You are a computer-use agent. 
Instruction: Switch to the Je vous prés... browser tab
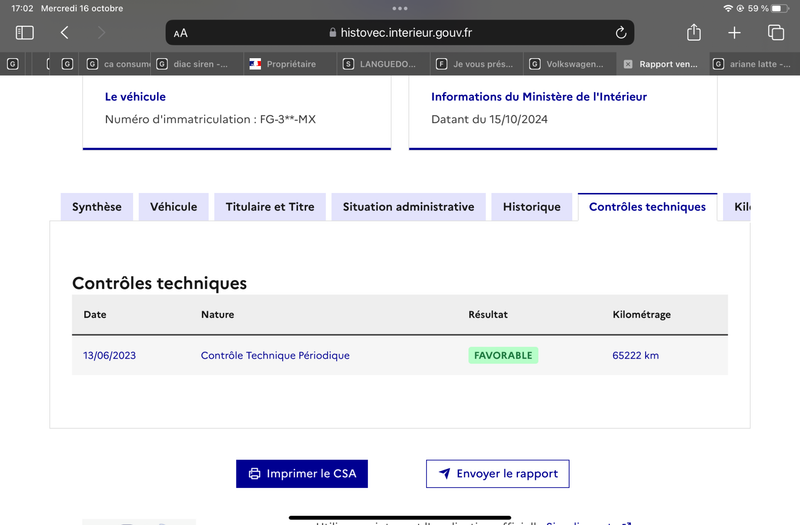pyautogui.click(x=477, y=64)
